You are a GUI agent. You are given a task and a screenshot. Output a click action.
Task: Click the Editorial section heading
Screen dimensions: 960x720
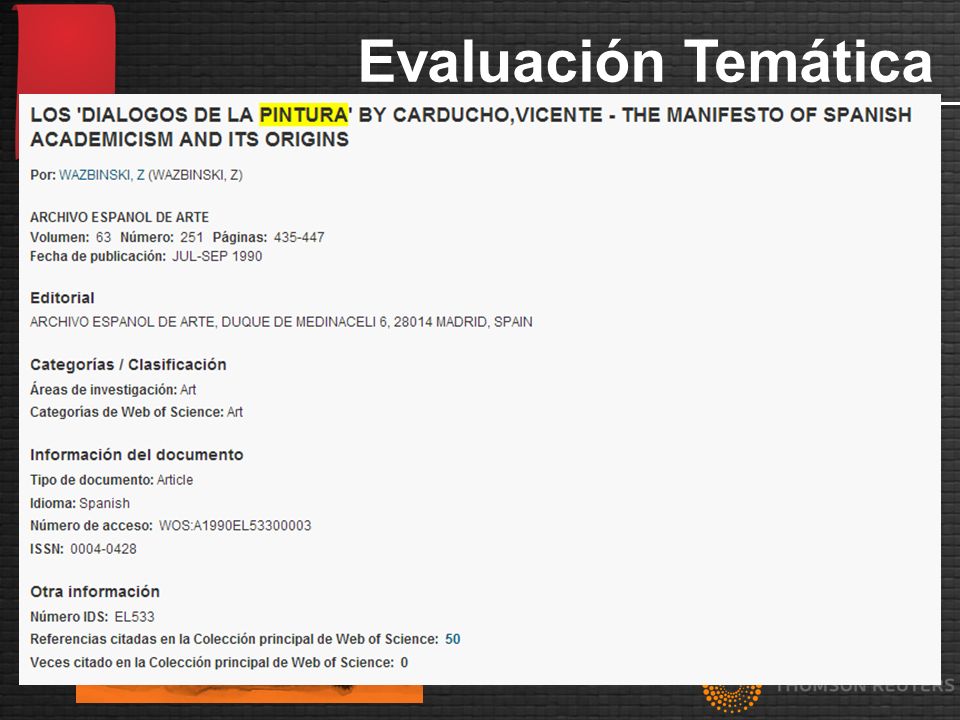pos(62,298)
